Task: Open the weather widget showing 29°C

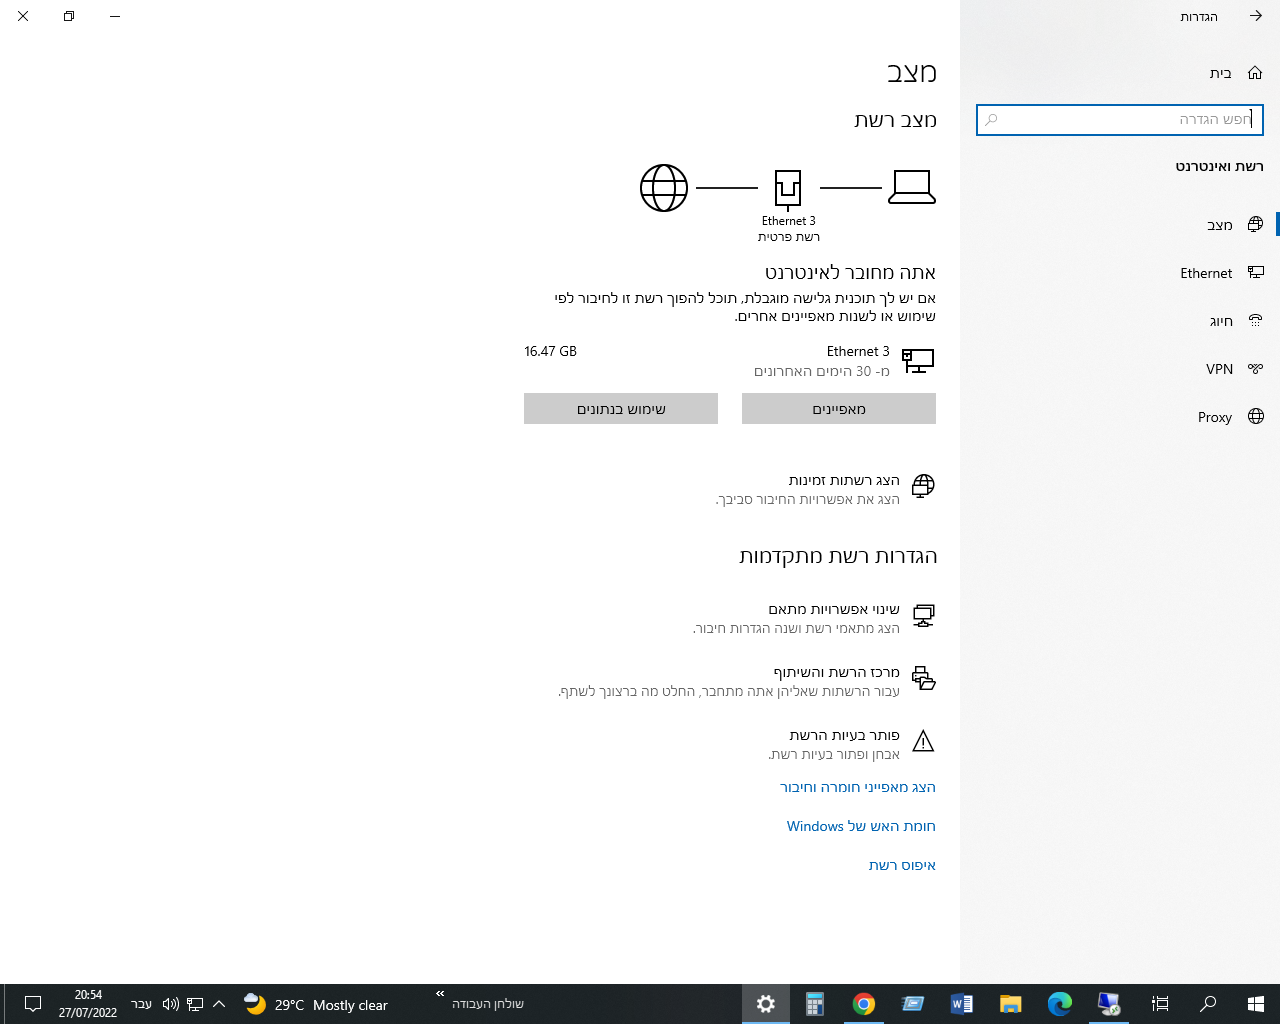Action: coord(316,1004)
